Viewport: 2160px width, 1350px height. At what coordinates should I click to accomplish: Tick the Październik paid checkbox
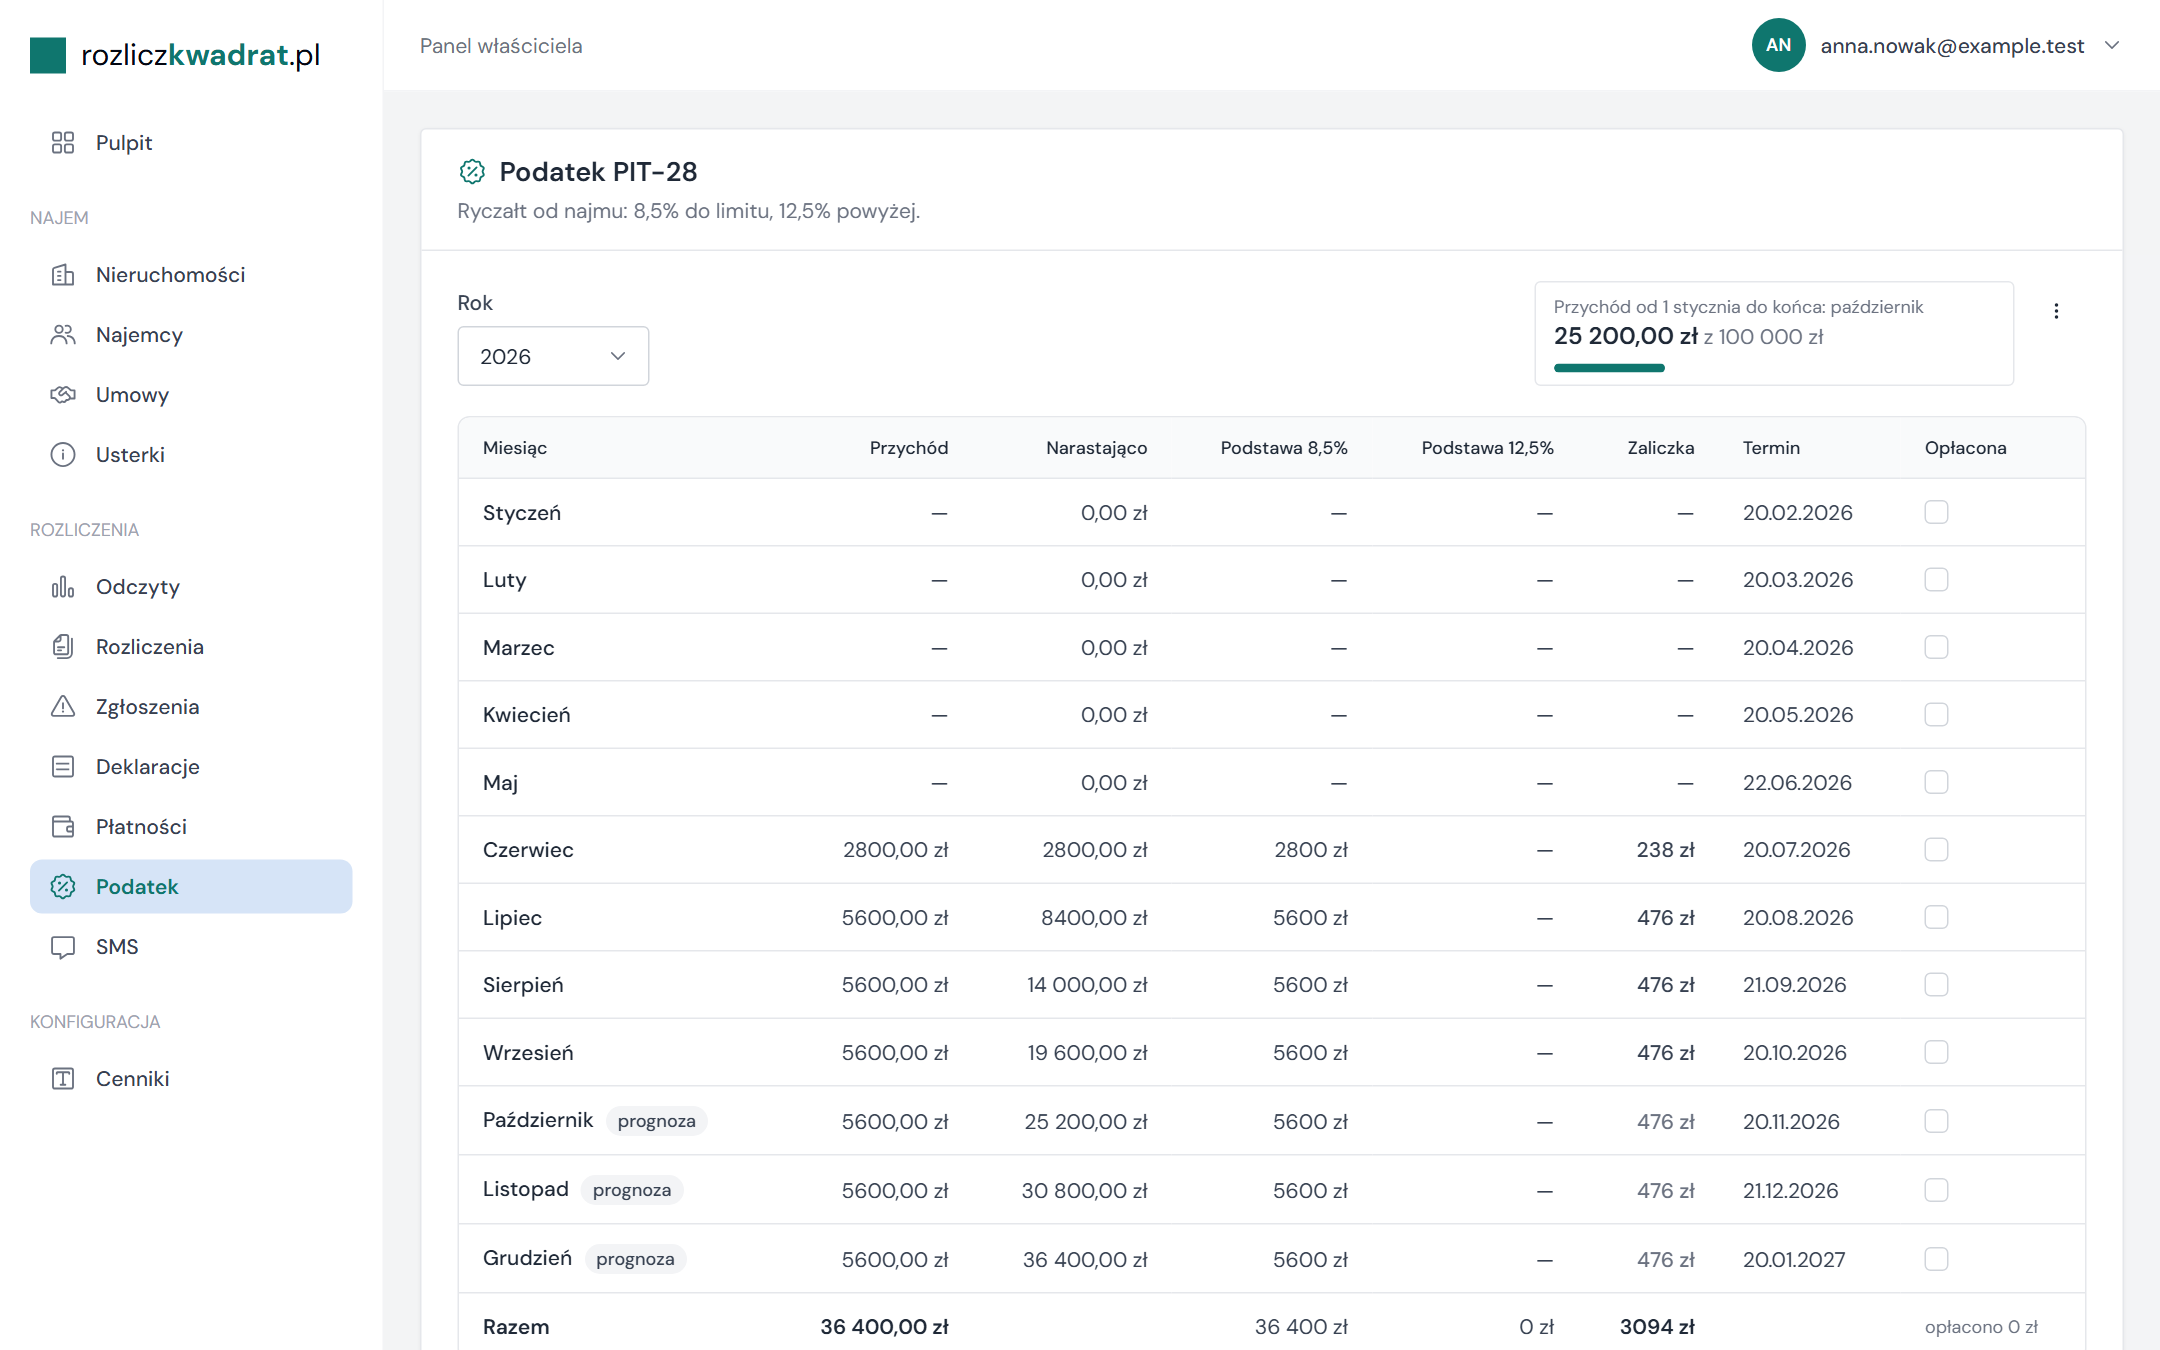coord(1936,1121)
